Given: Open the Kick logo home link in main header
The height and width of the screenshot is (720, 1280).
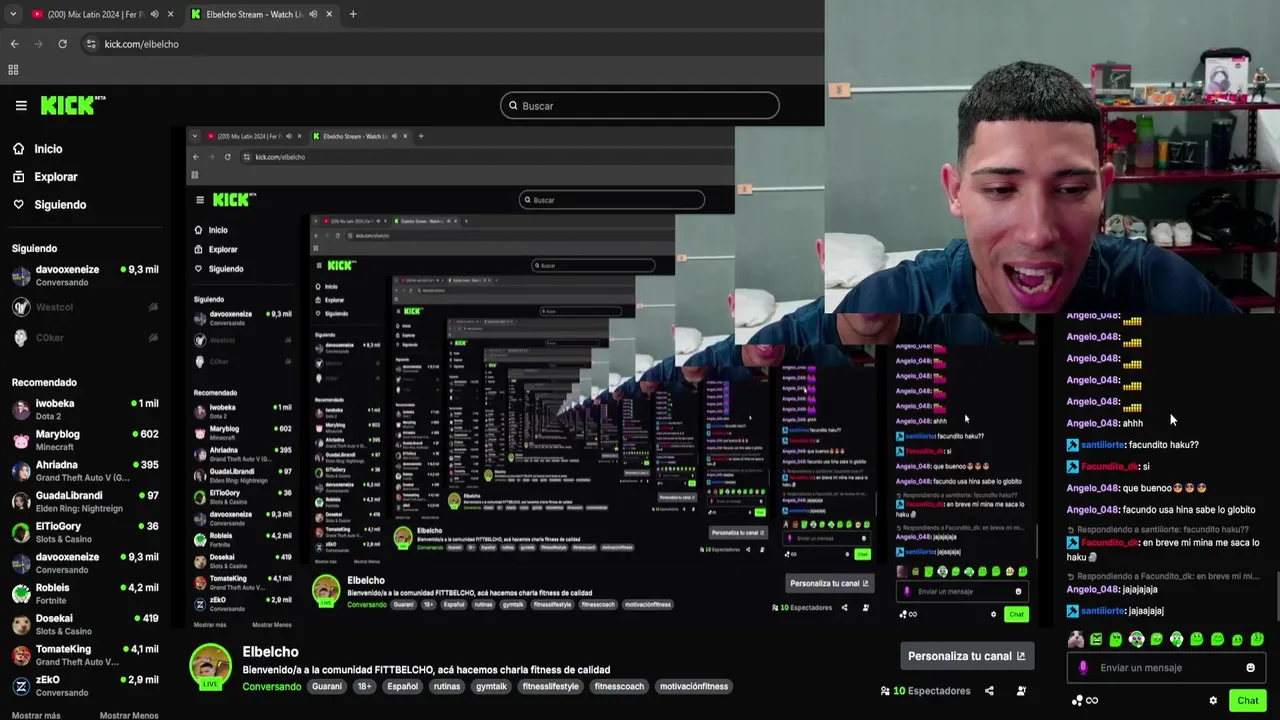Looking at the screenshot, I should pos(71,105).
